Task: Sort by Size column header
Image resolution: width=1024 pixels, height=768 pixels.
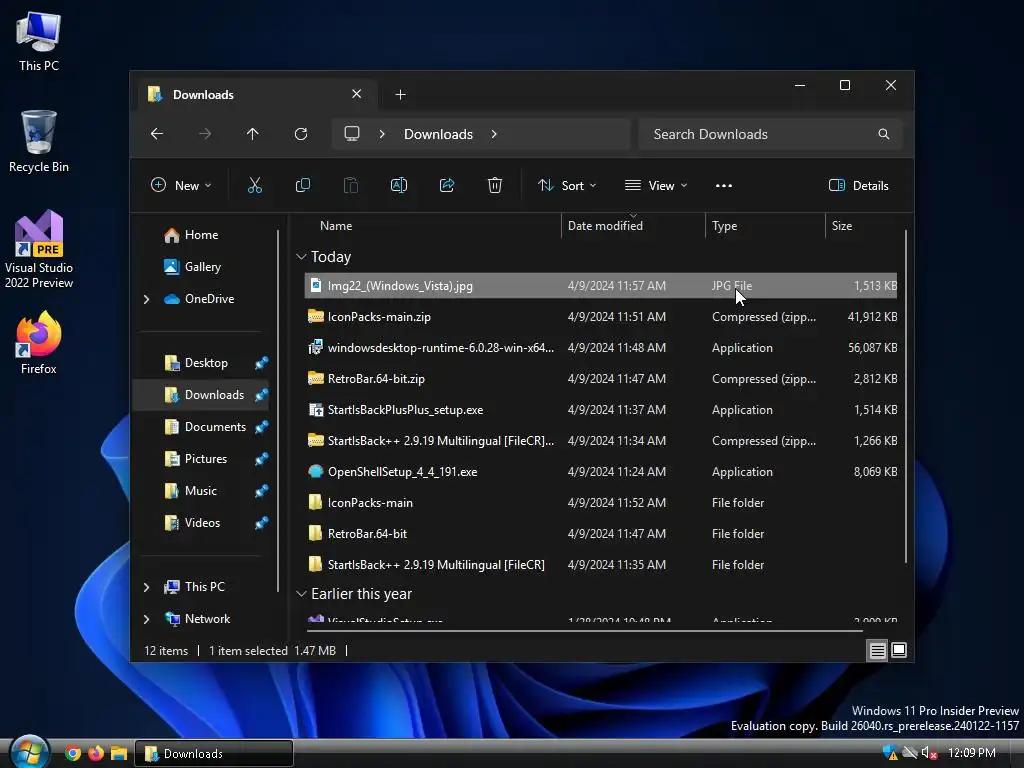Action: pos(842,226)
